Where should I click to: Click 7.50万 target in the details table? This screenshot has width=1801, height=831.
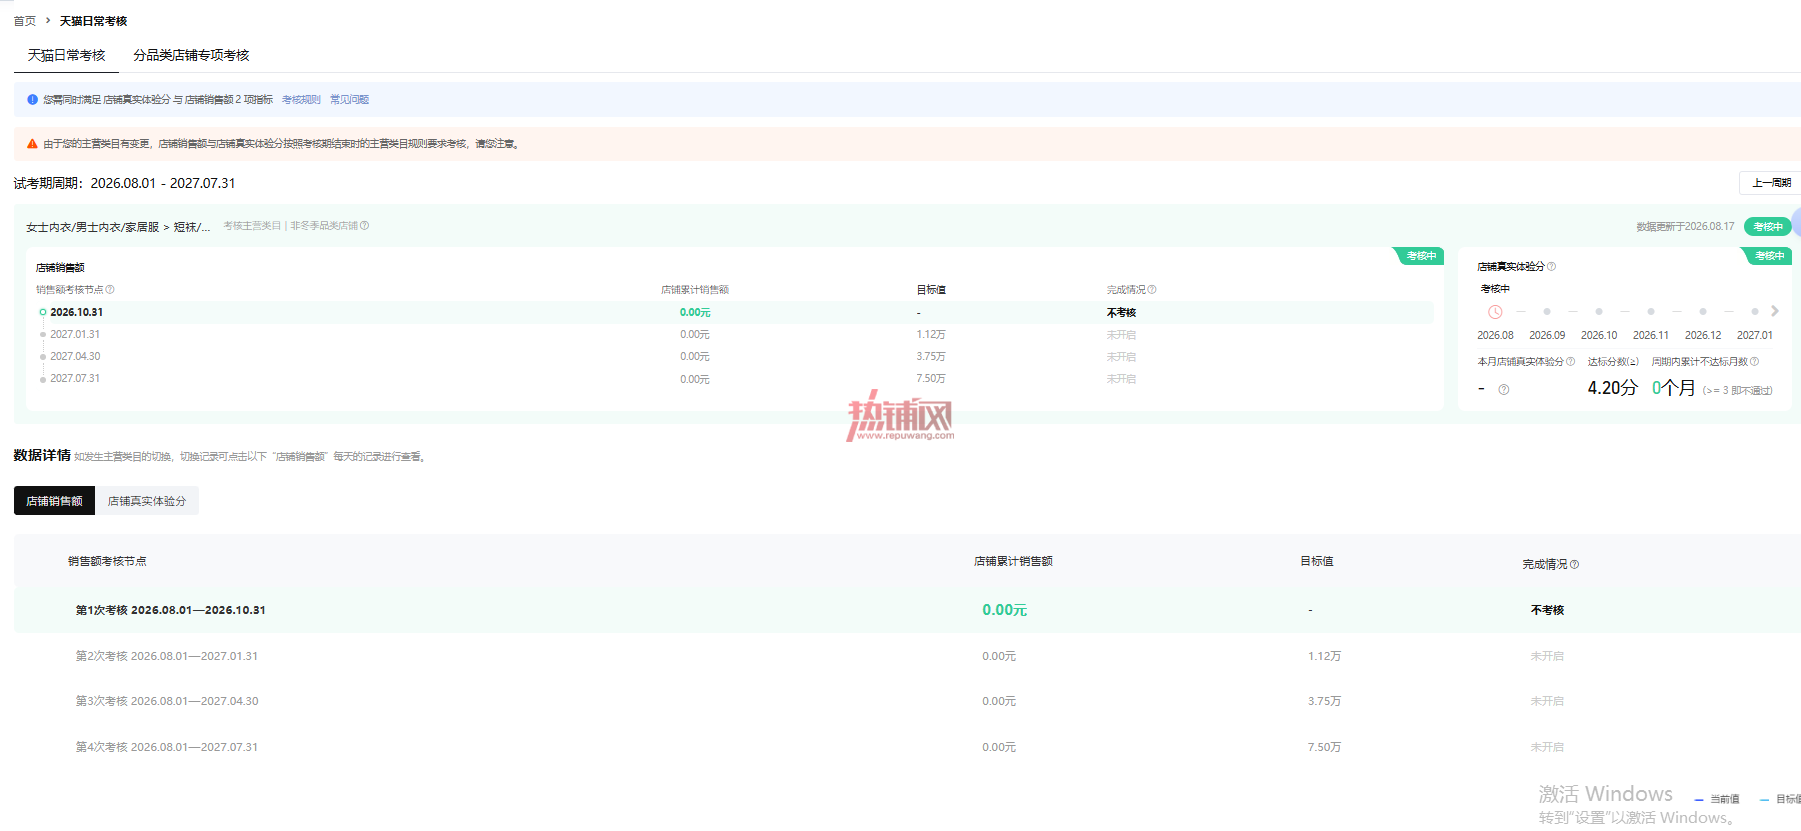coord(1324,747)
